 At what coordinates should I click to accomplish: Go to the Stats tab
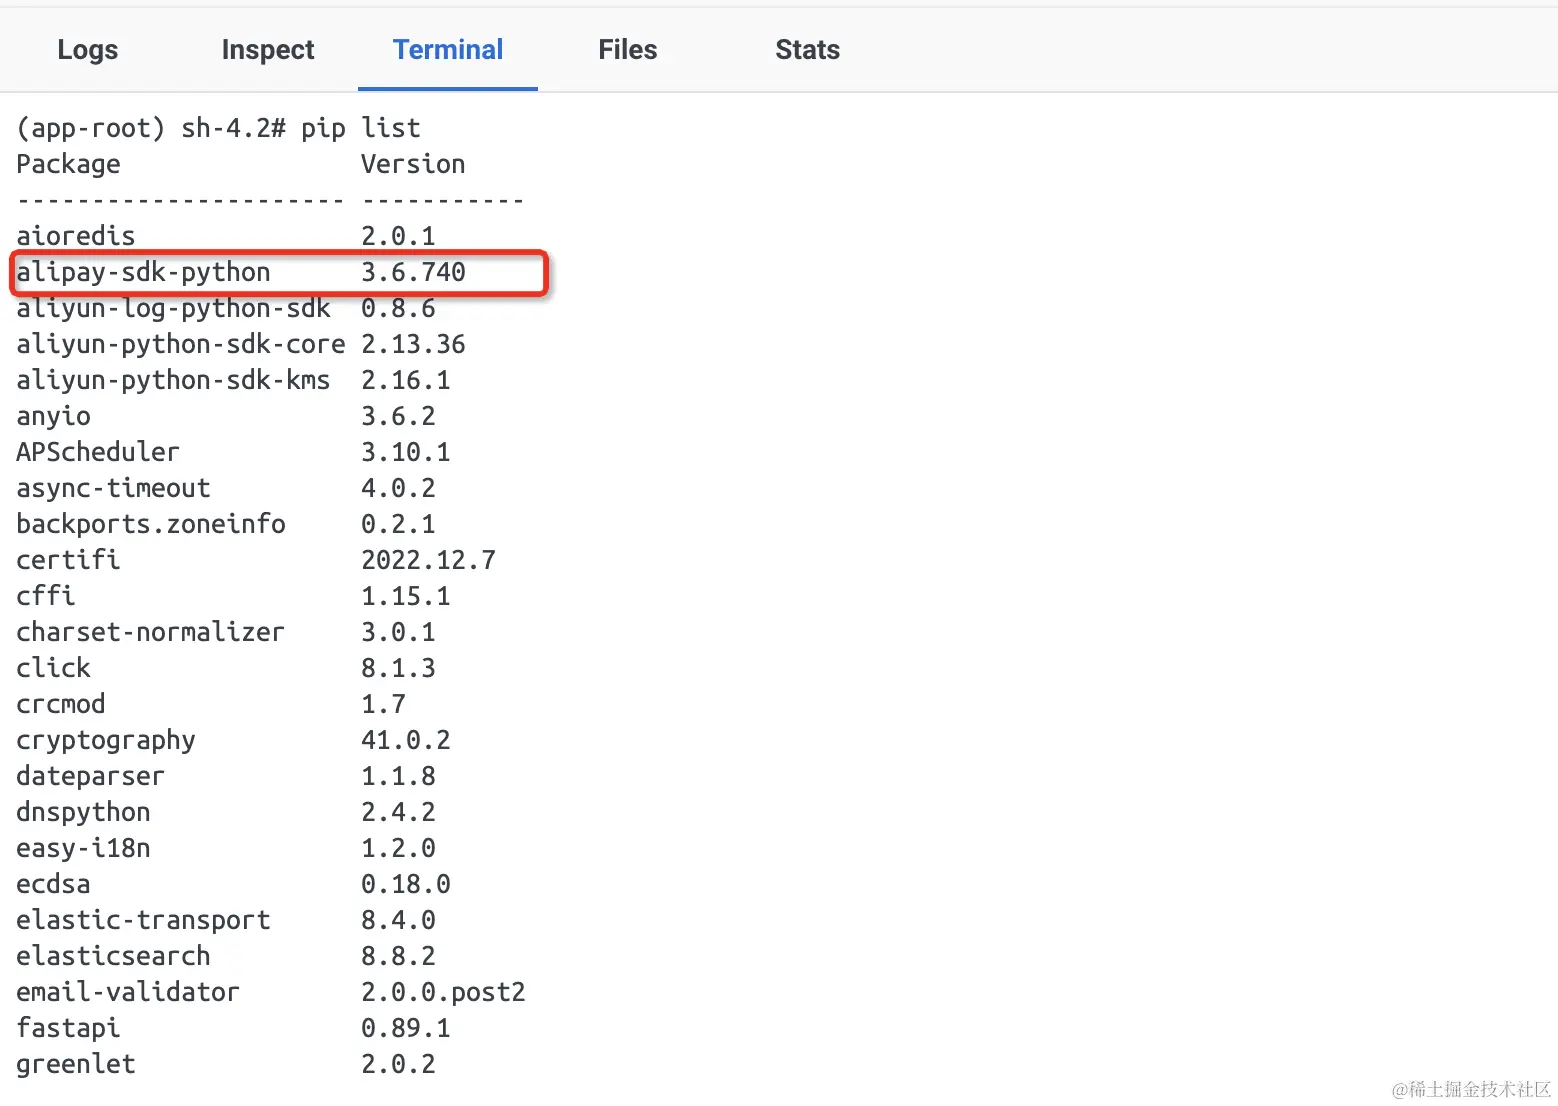pos(808,50)
